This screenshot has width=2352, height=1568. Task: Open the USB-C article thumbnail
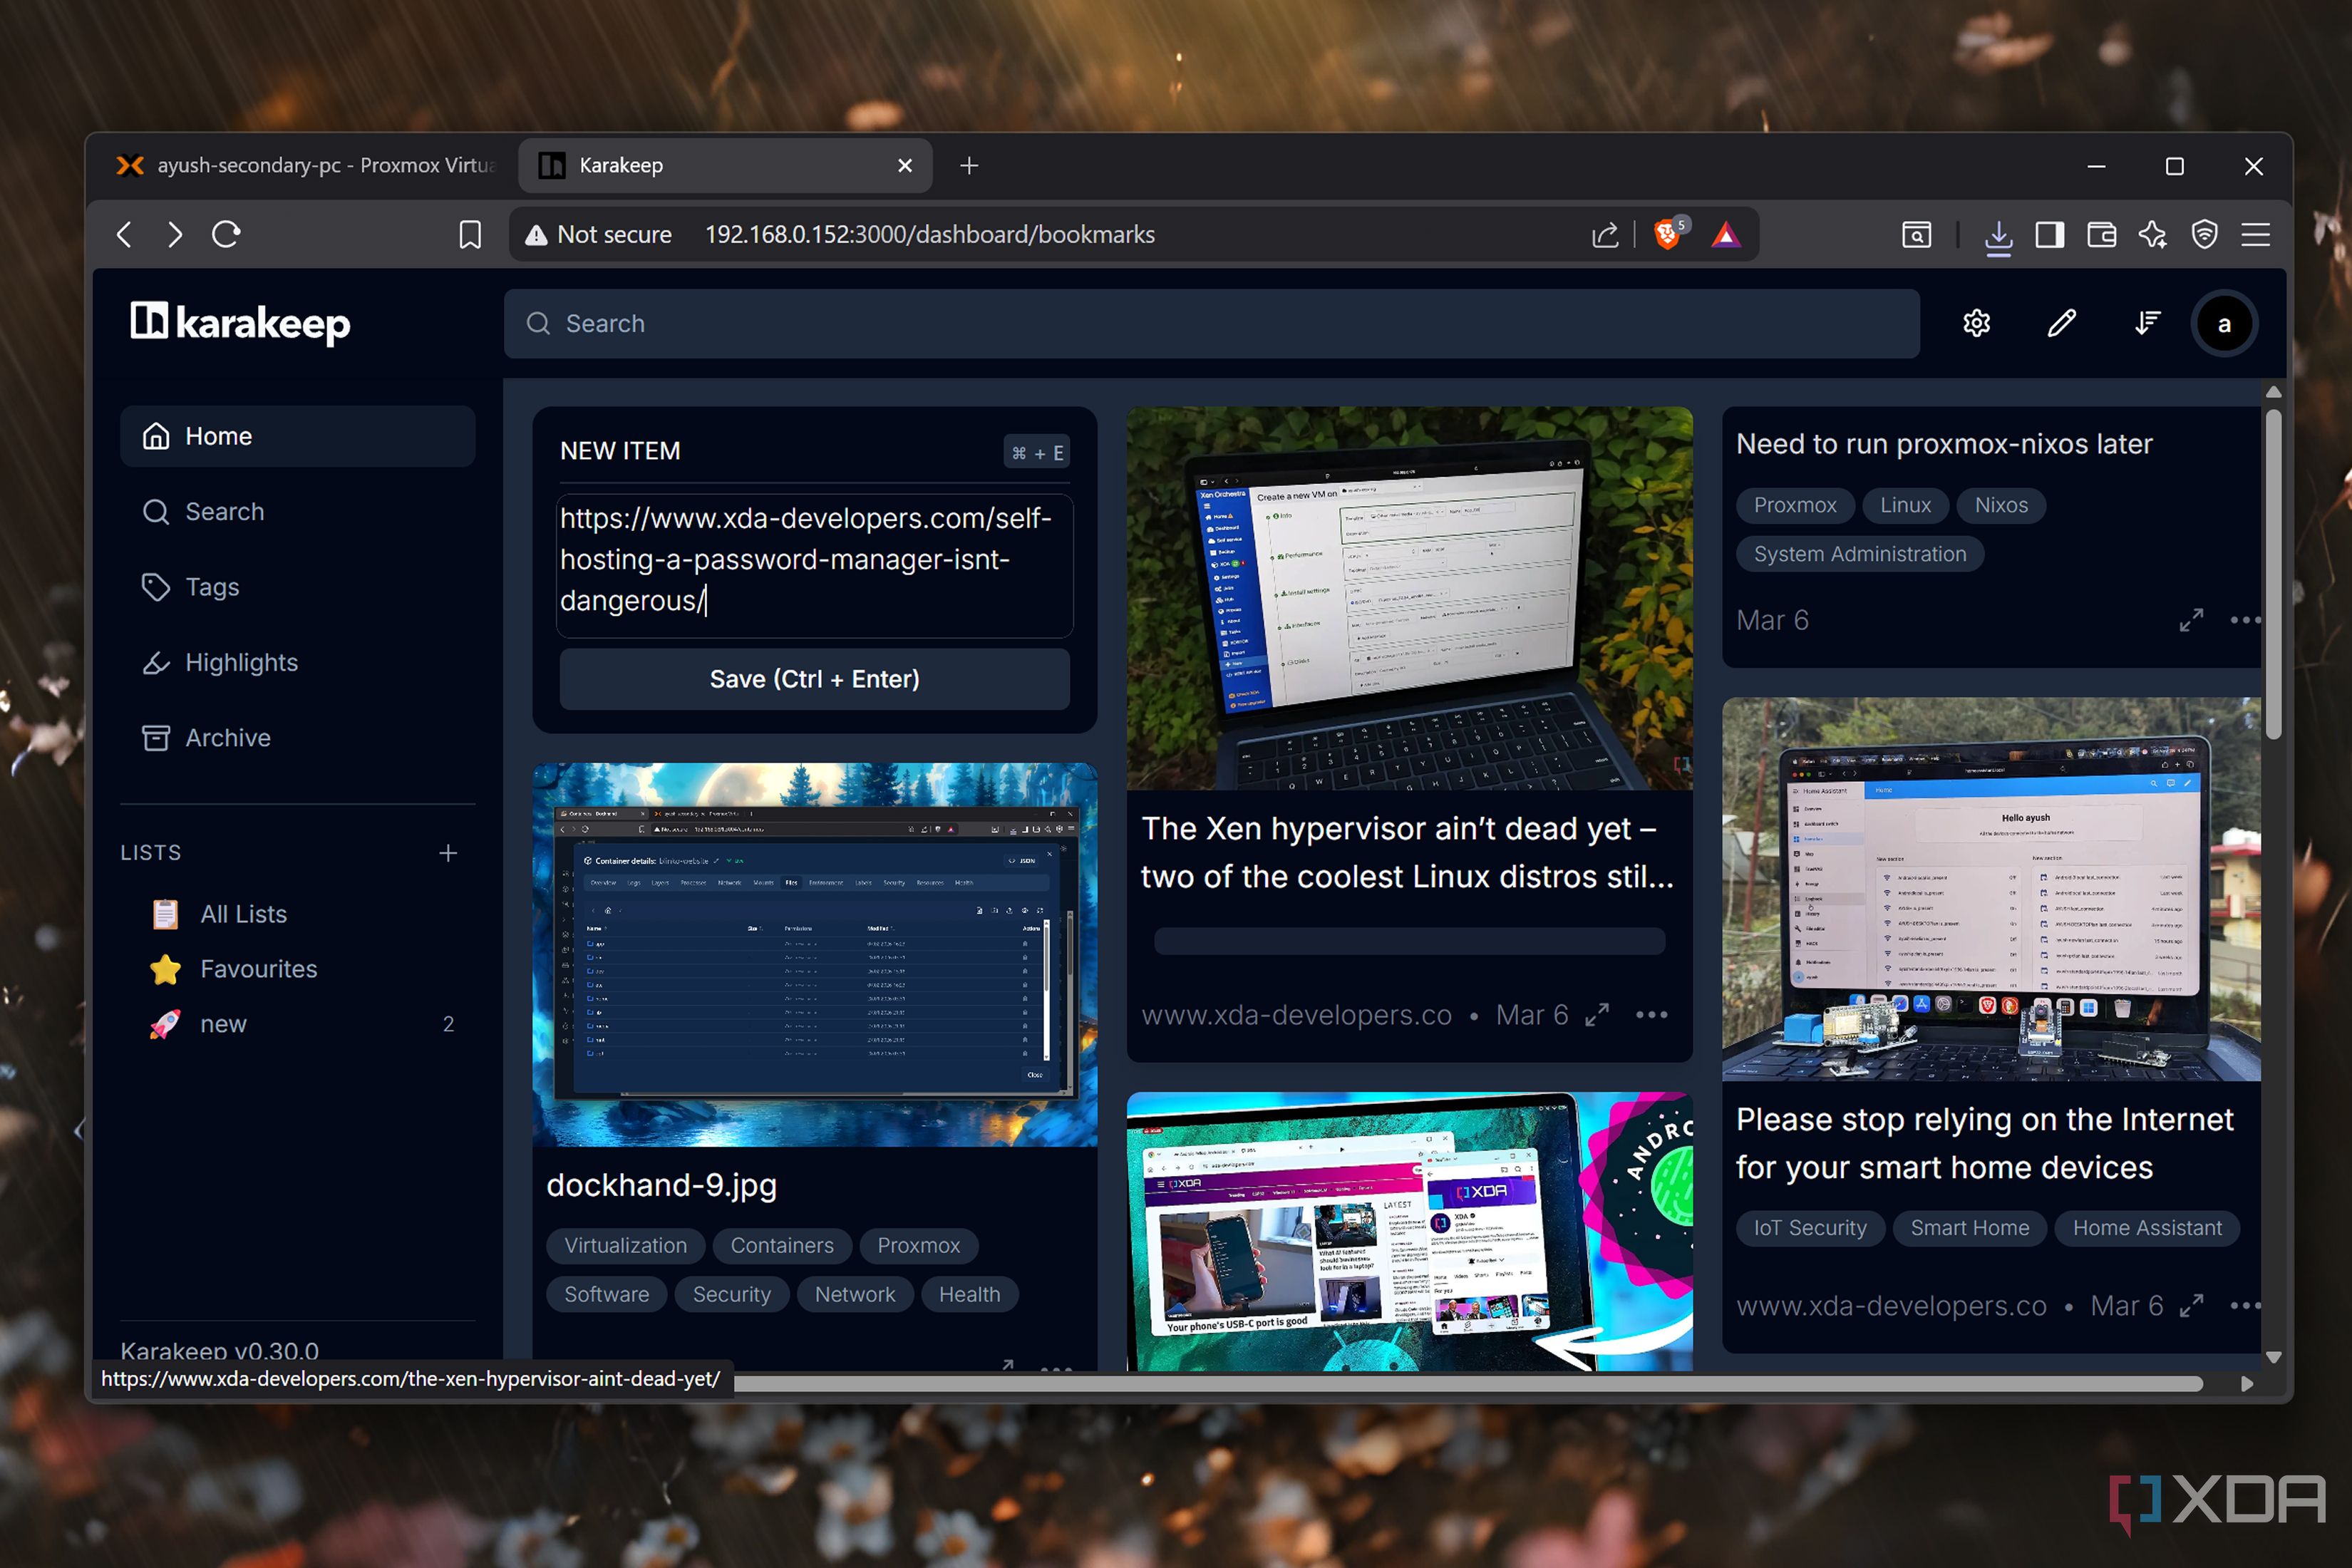[1409, 1231]
